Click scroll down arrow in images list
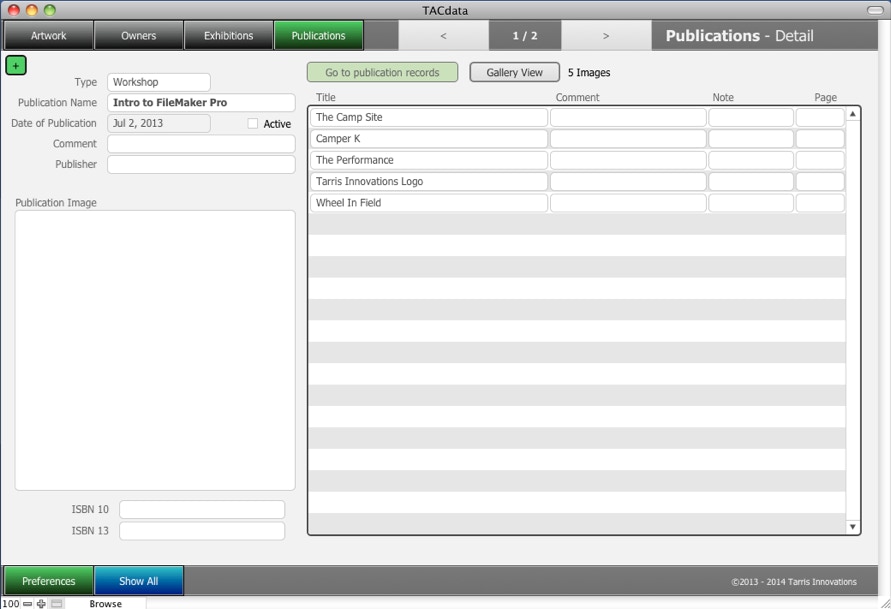Screen dimensions: 891x609 [853, 526]
